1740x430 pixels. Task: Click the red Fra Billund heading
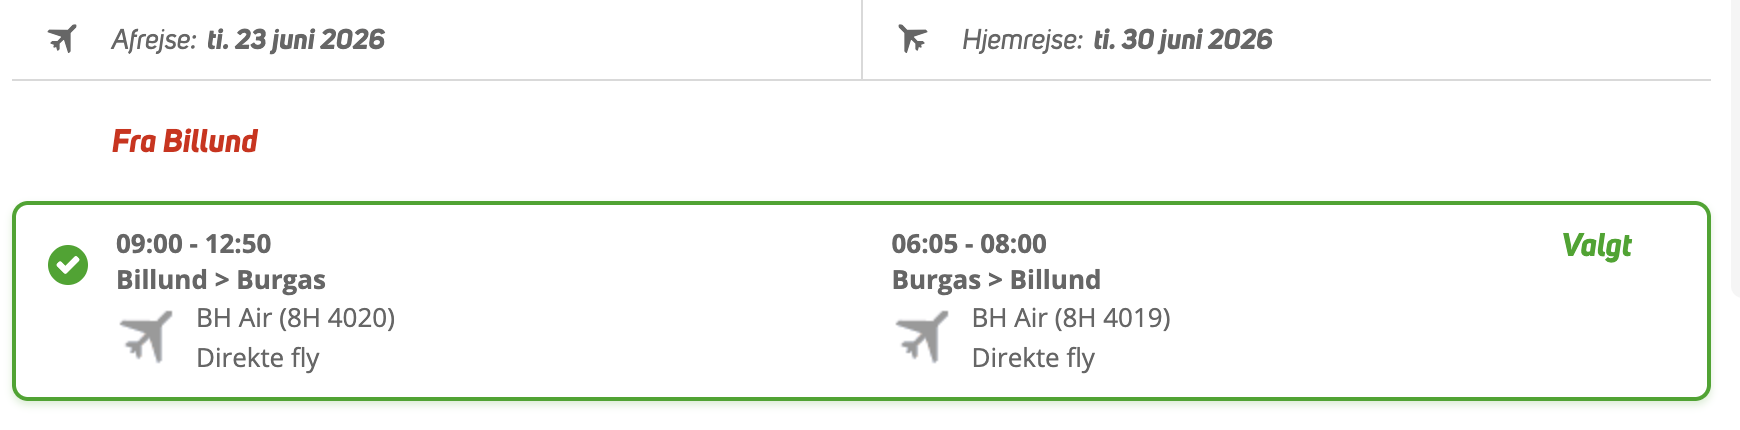pyautogui.click(x=185, y=141)
